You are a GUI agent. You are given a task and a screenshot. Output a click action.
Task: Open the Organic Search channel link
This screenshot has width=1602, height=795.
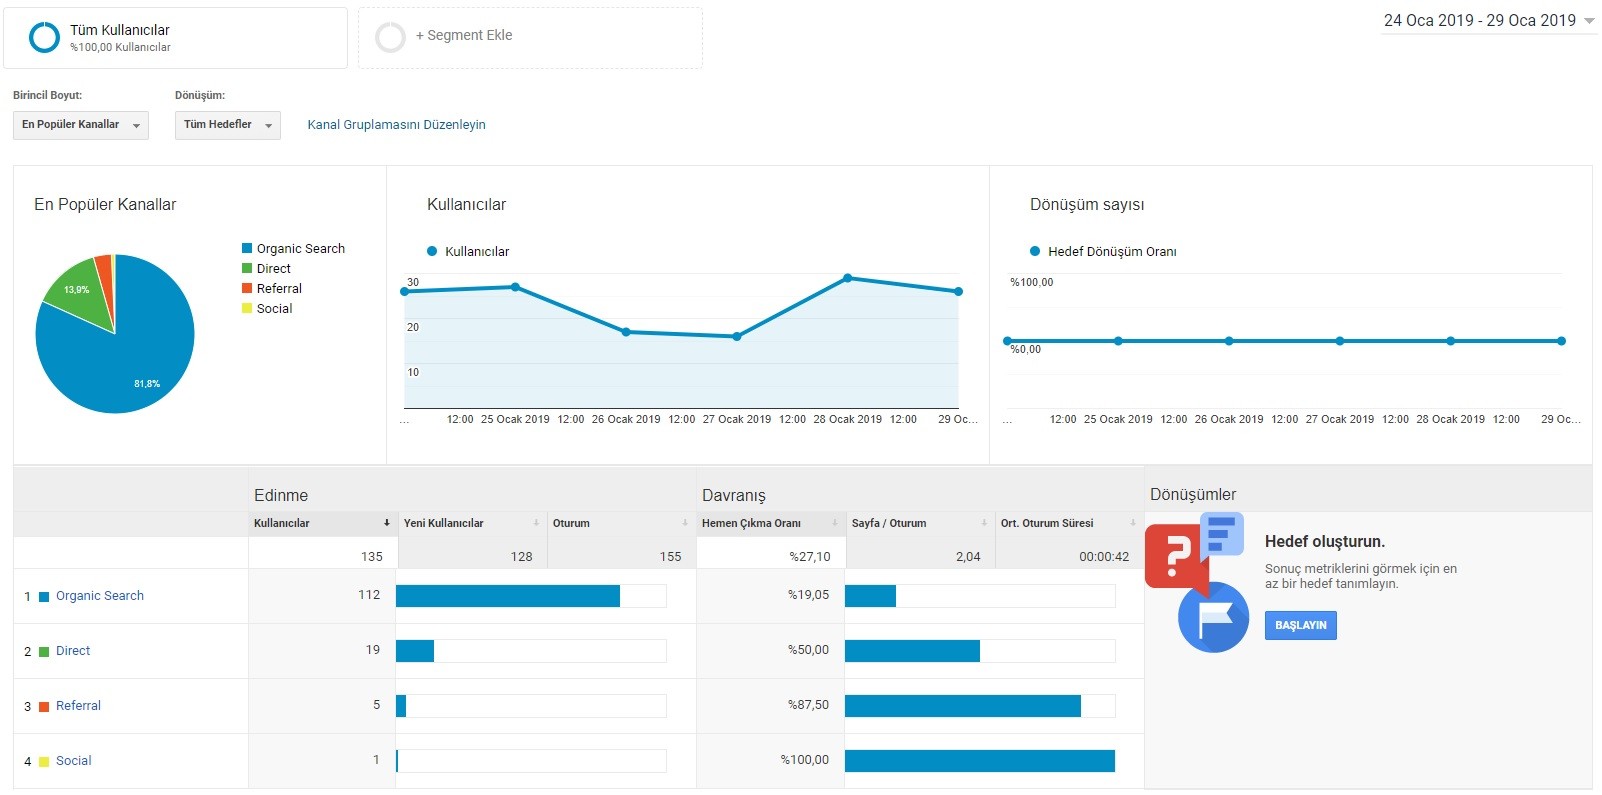coord(100,596)
